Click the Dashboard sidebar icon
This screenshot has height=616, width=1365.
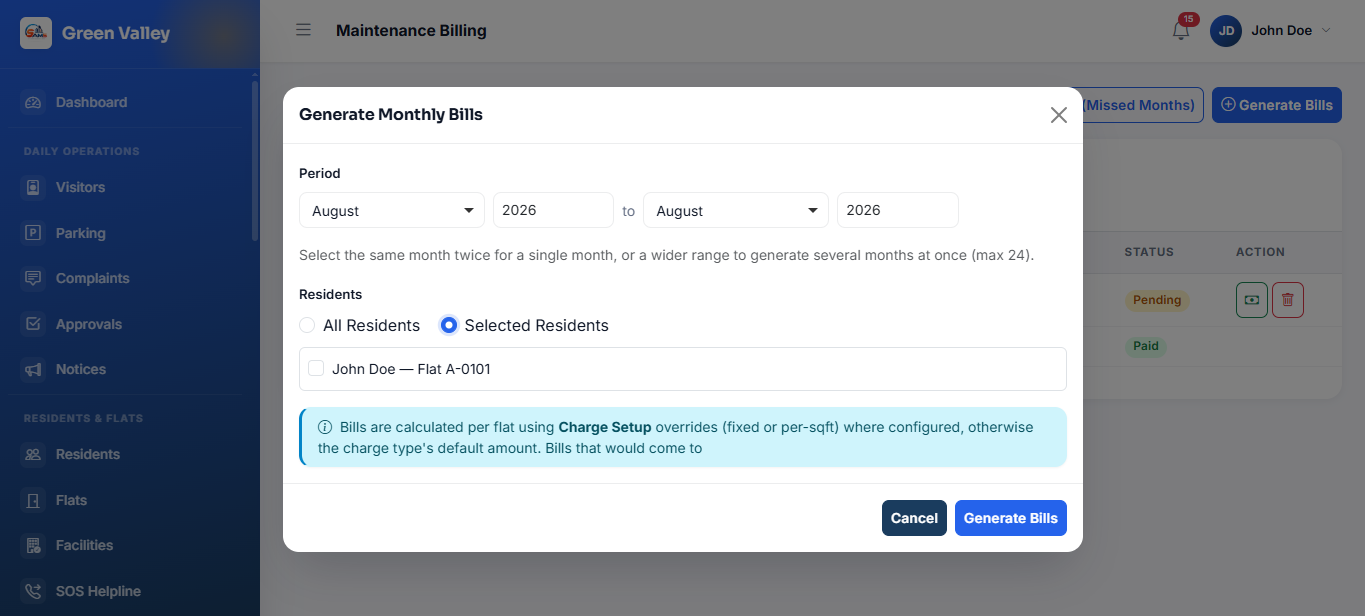(x=34, y=102)
